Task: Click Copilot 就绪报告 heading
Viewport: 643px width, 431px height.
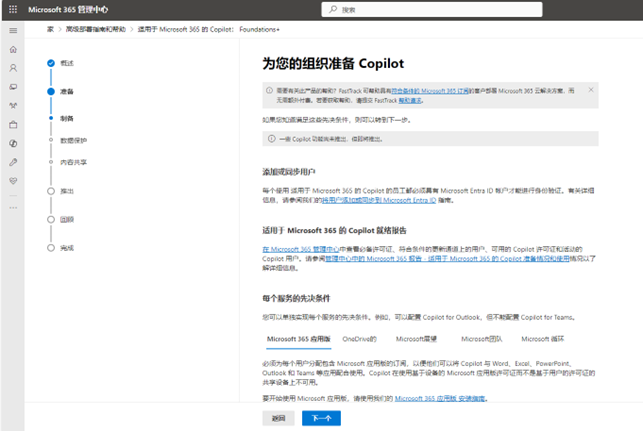Action: click(335, 230)
